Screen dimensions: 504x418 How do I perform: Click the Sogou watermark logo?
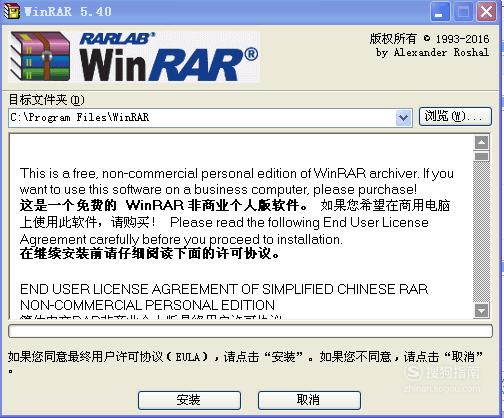point(442,372)
